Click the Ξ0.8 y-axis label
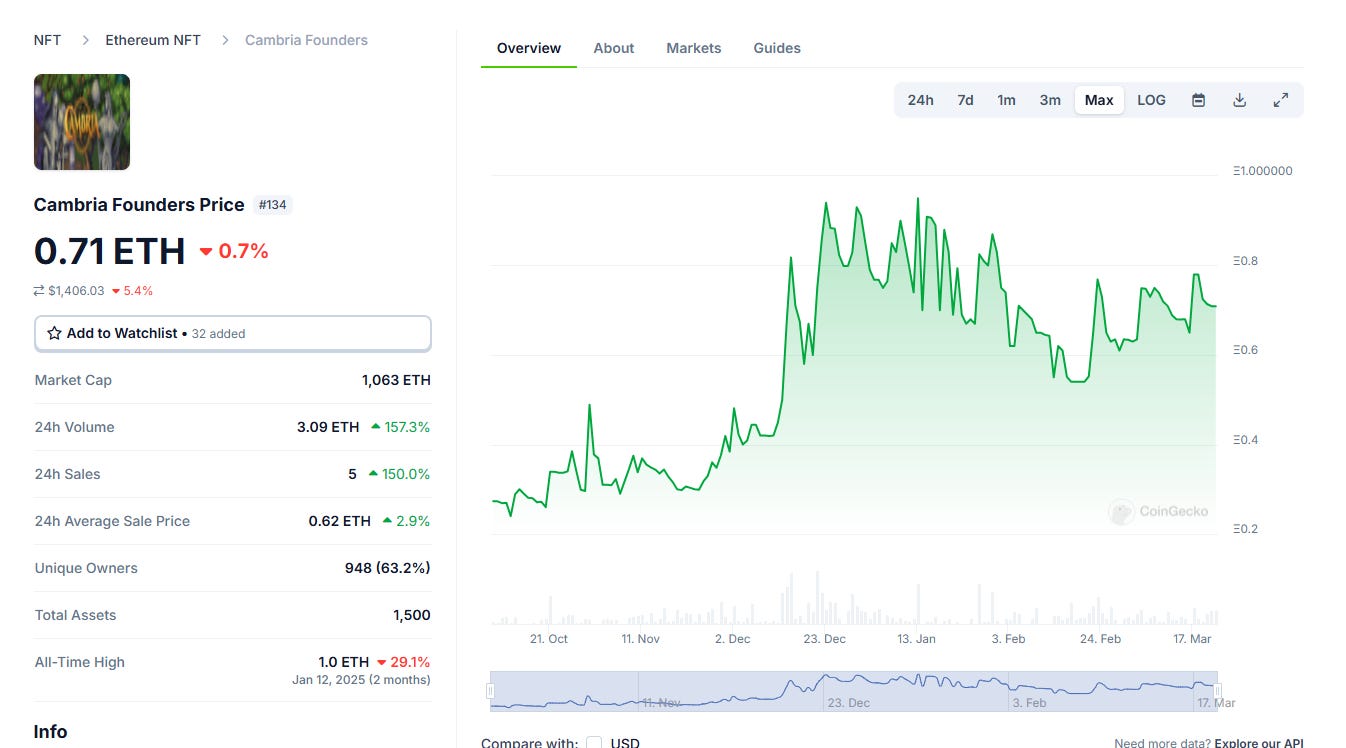1346x748 pixels. tap(1246, 261)
